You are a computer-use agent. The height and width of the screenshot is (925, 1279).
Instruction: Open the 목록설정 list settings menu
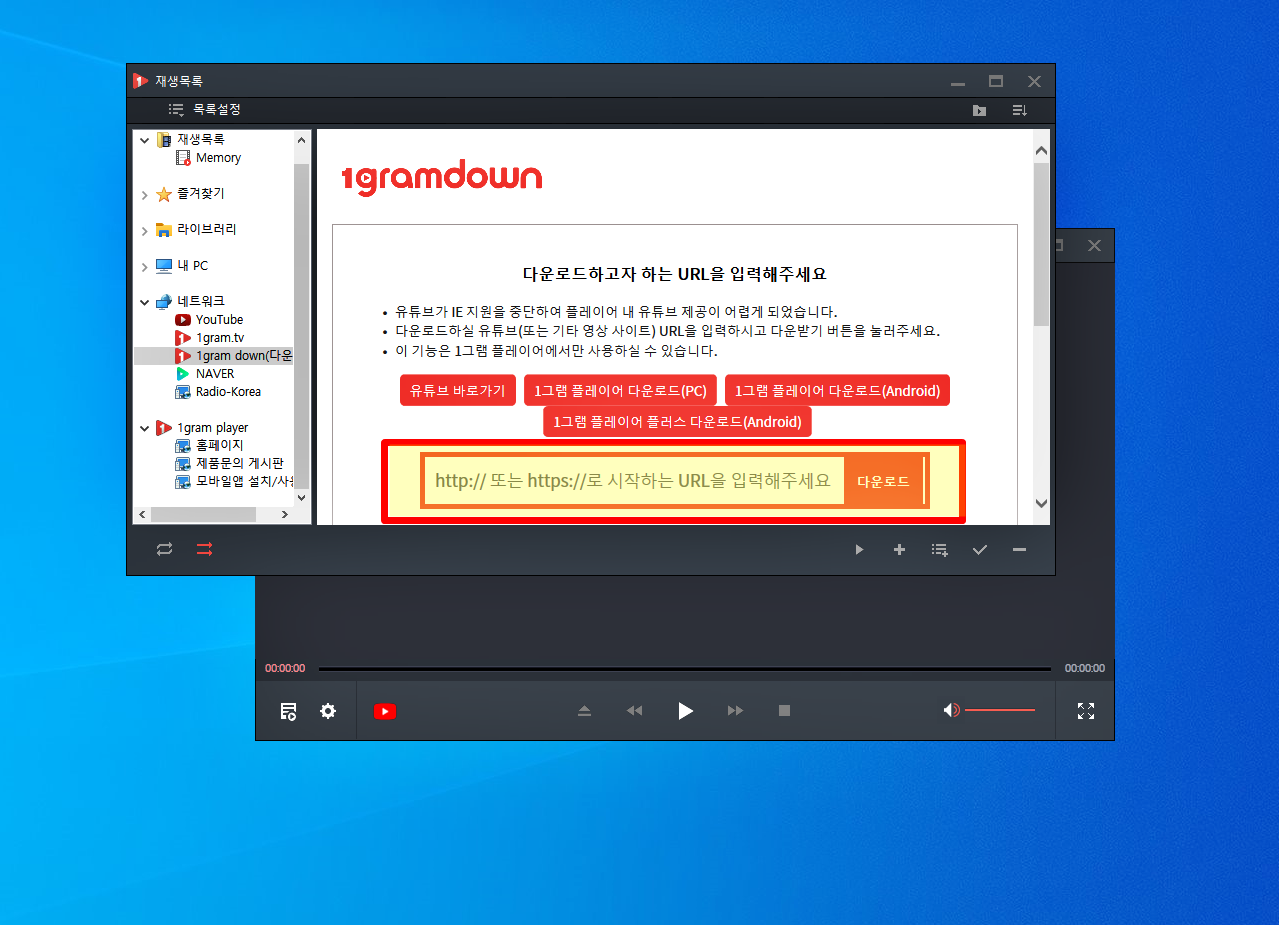click(x=204, y=109)
